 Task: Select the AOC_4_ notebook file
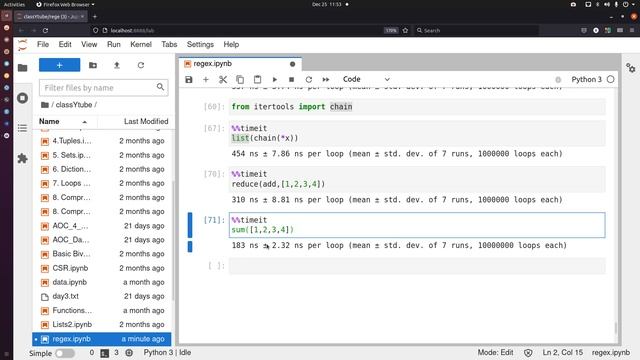click(x=102, y=226)
